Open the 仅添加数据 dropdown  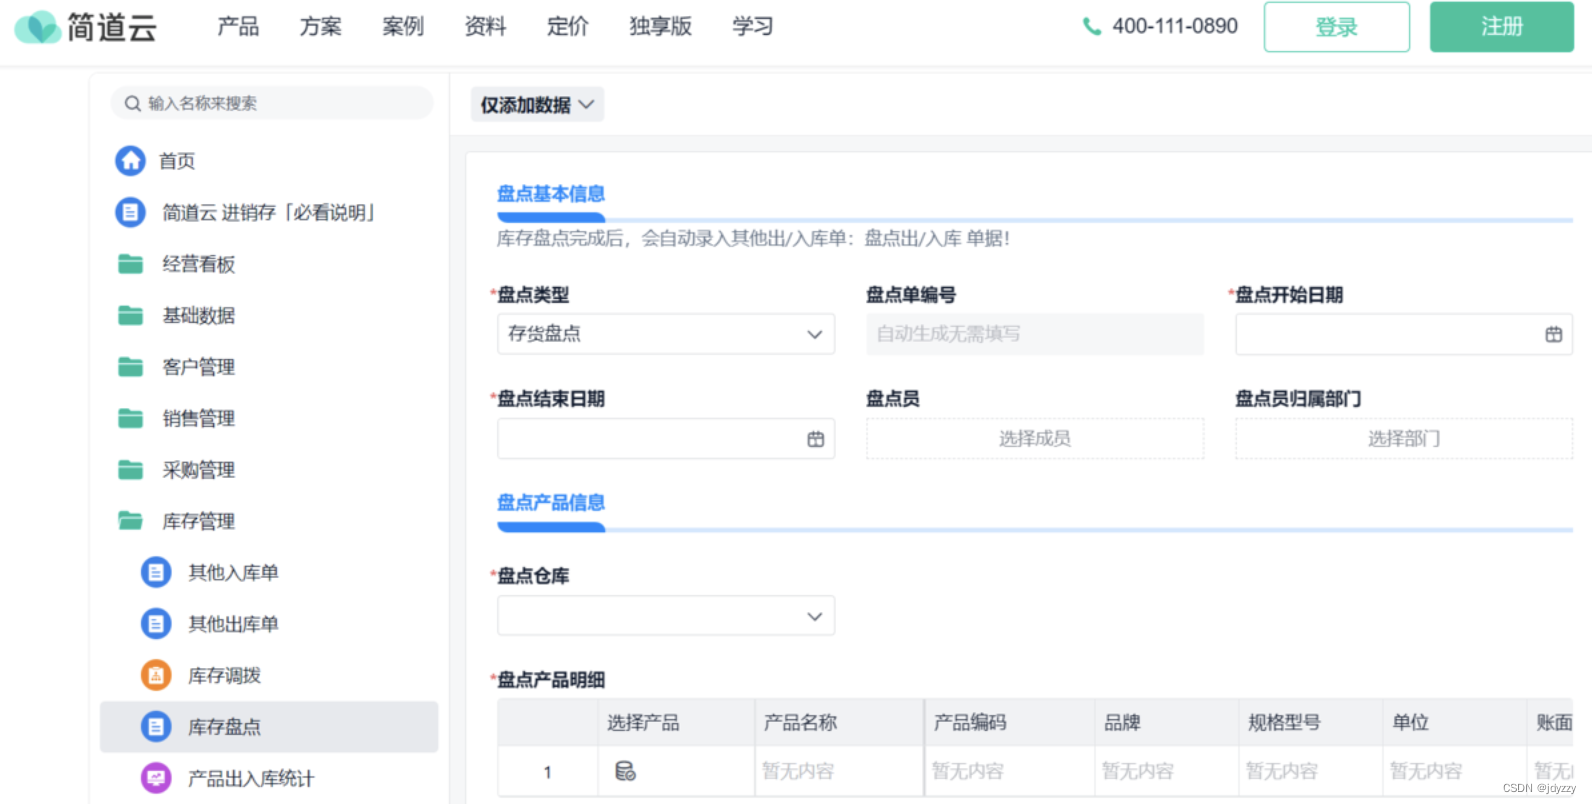[x=537, y=105]
